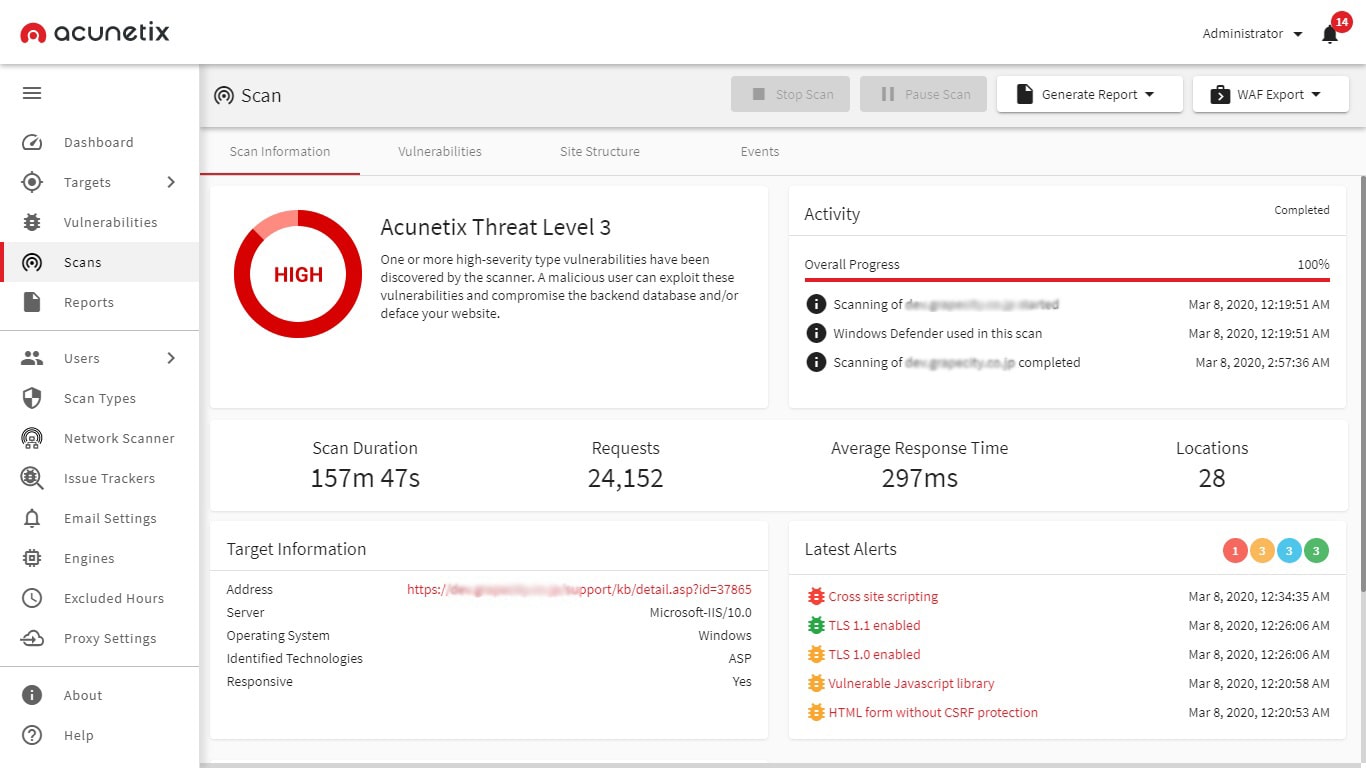
Task: Expand the Targets submenu chevron
Action: [x=171, y=182]
